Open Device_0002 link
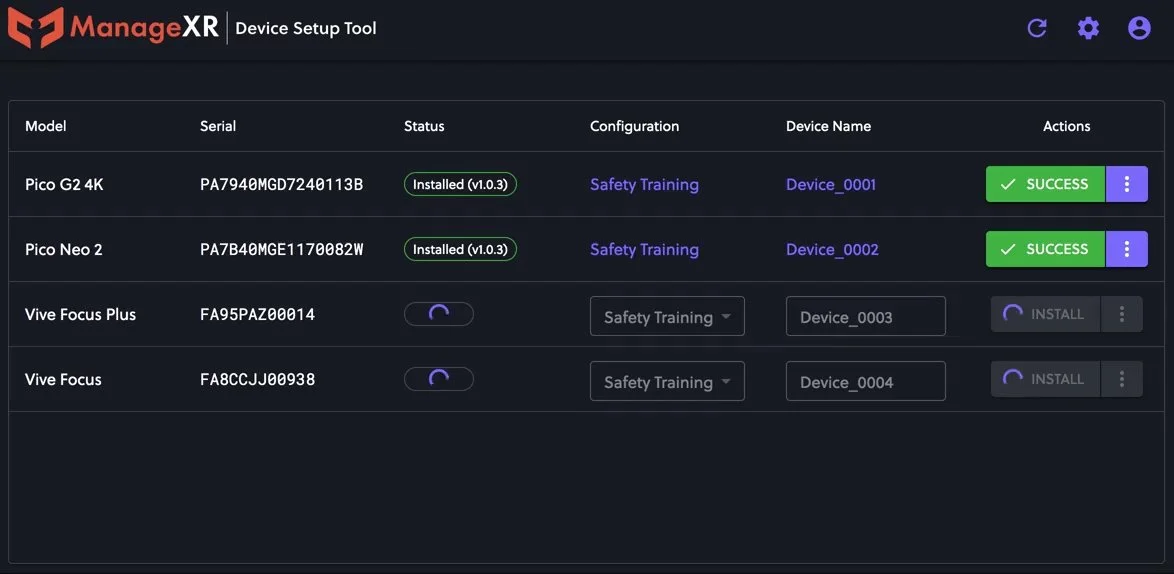 coord(832,250)
